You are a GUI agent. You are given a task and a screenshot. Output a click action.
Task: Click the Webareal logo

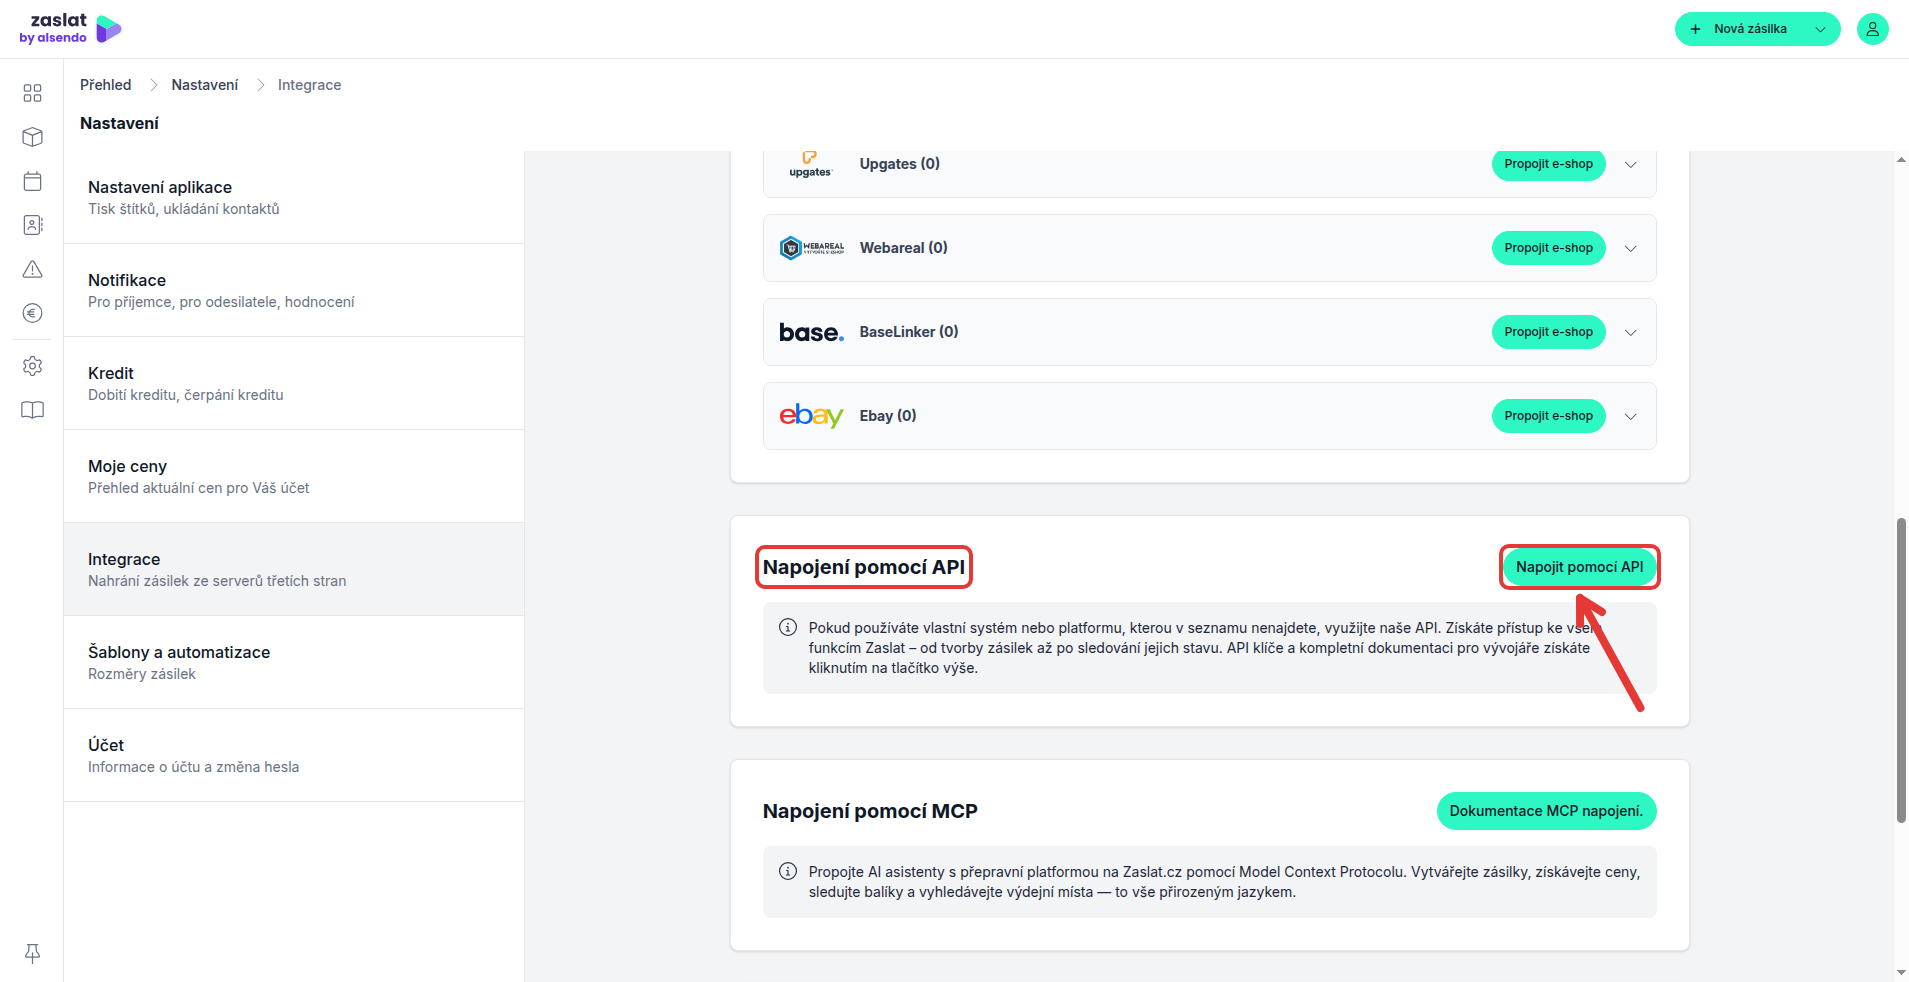coord(811,248)
